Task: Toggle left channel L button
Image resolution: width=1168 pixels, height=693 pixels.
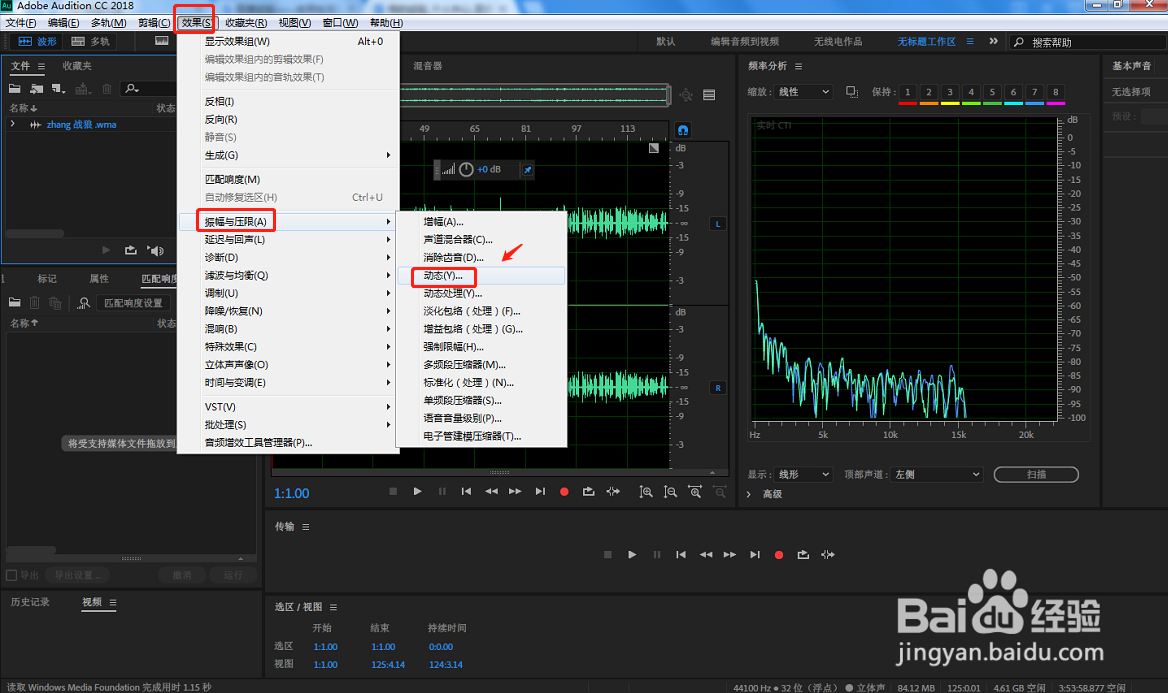Action: tap(718, 224)
